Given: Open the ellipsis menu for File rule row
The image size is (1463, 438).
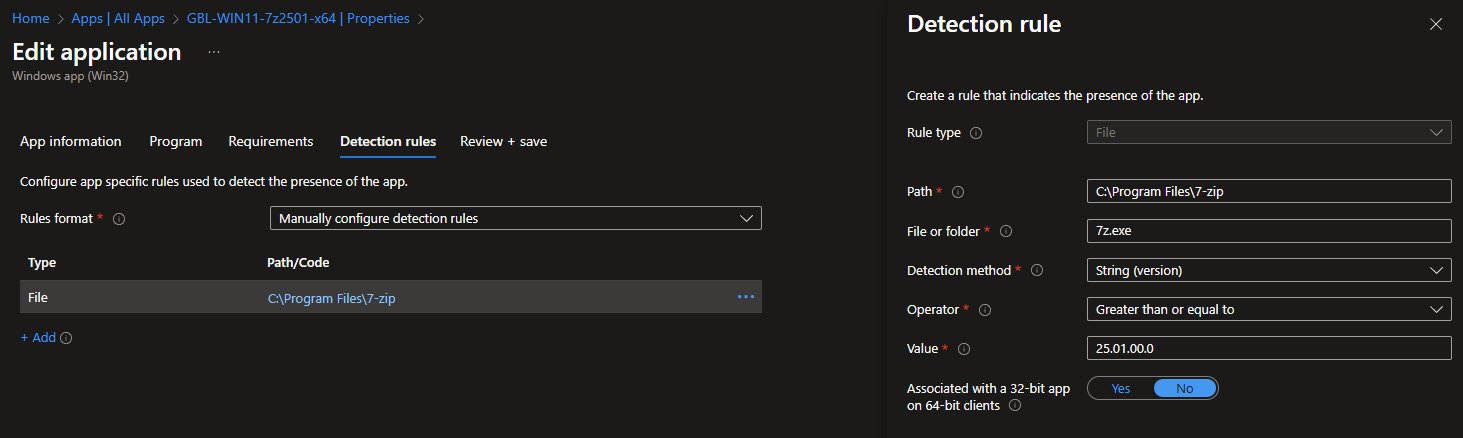Looking at the screenshot, I should [745, 297].
